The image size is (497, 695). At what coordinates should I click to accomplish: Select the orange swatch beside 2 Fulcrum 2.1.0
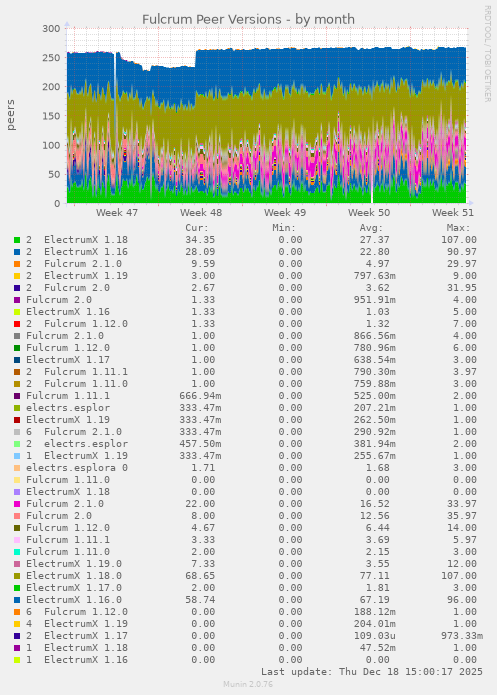[17, 264]
